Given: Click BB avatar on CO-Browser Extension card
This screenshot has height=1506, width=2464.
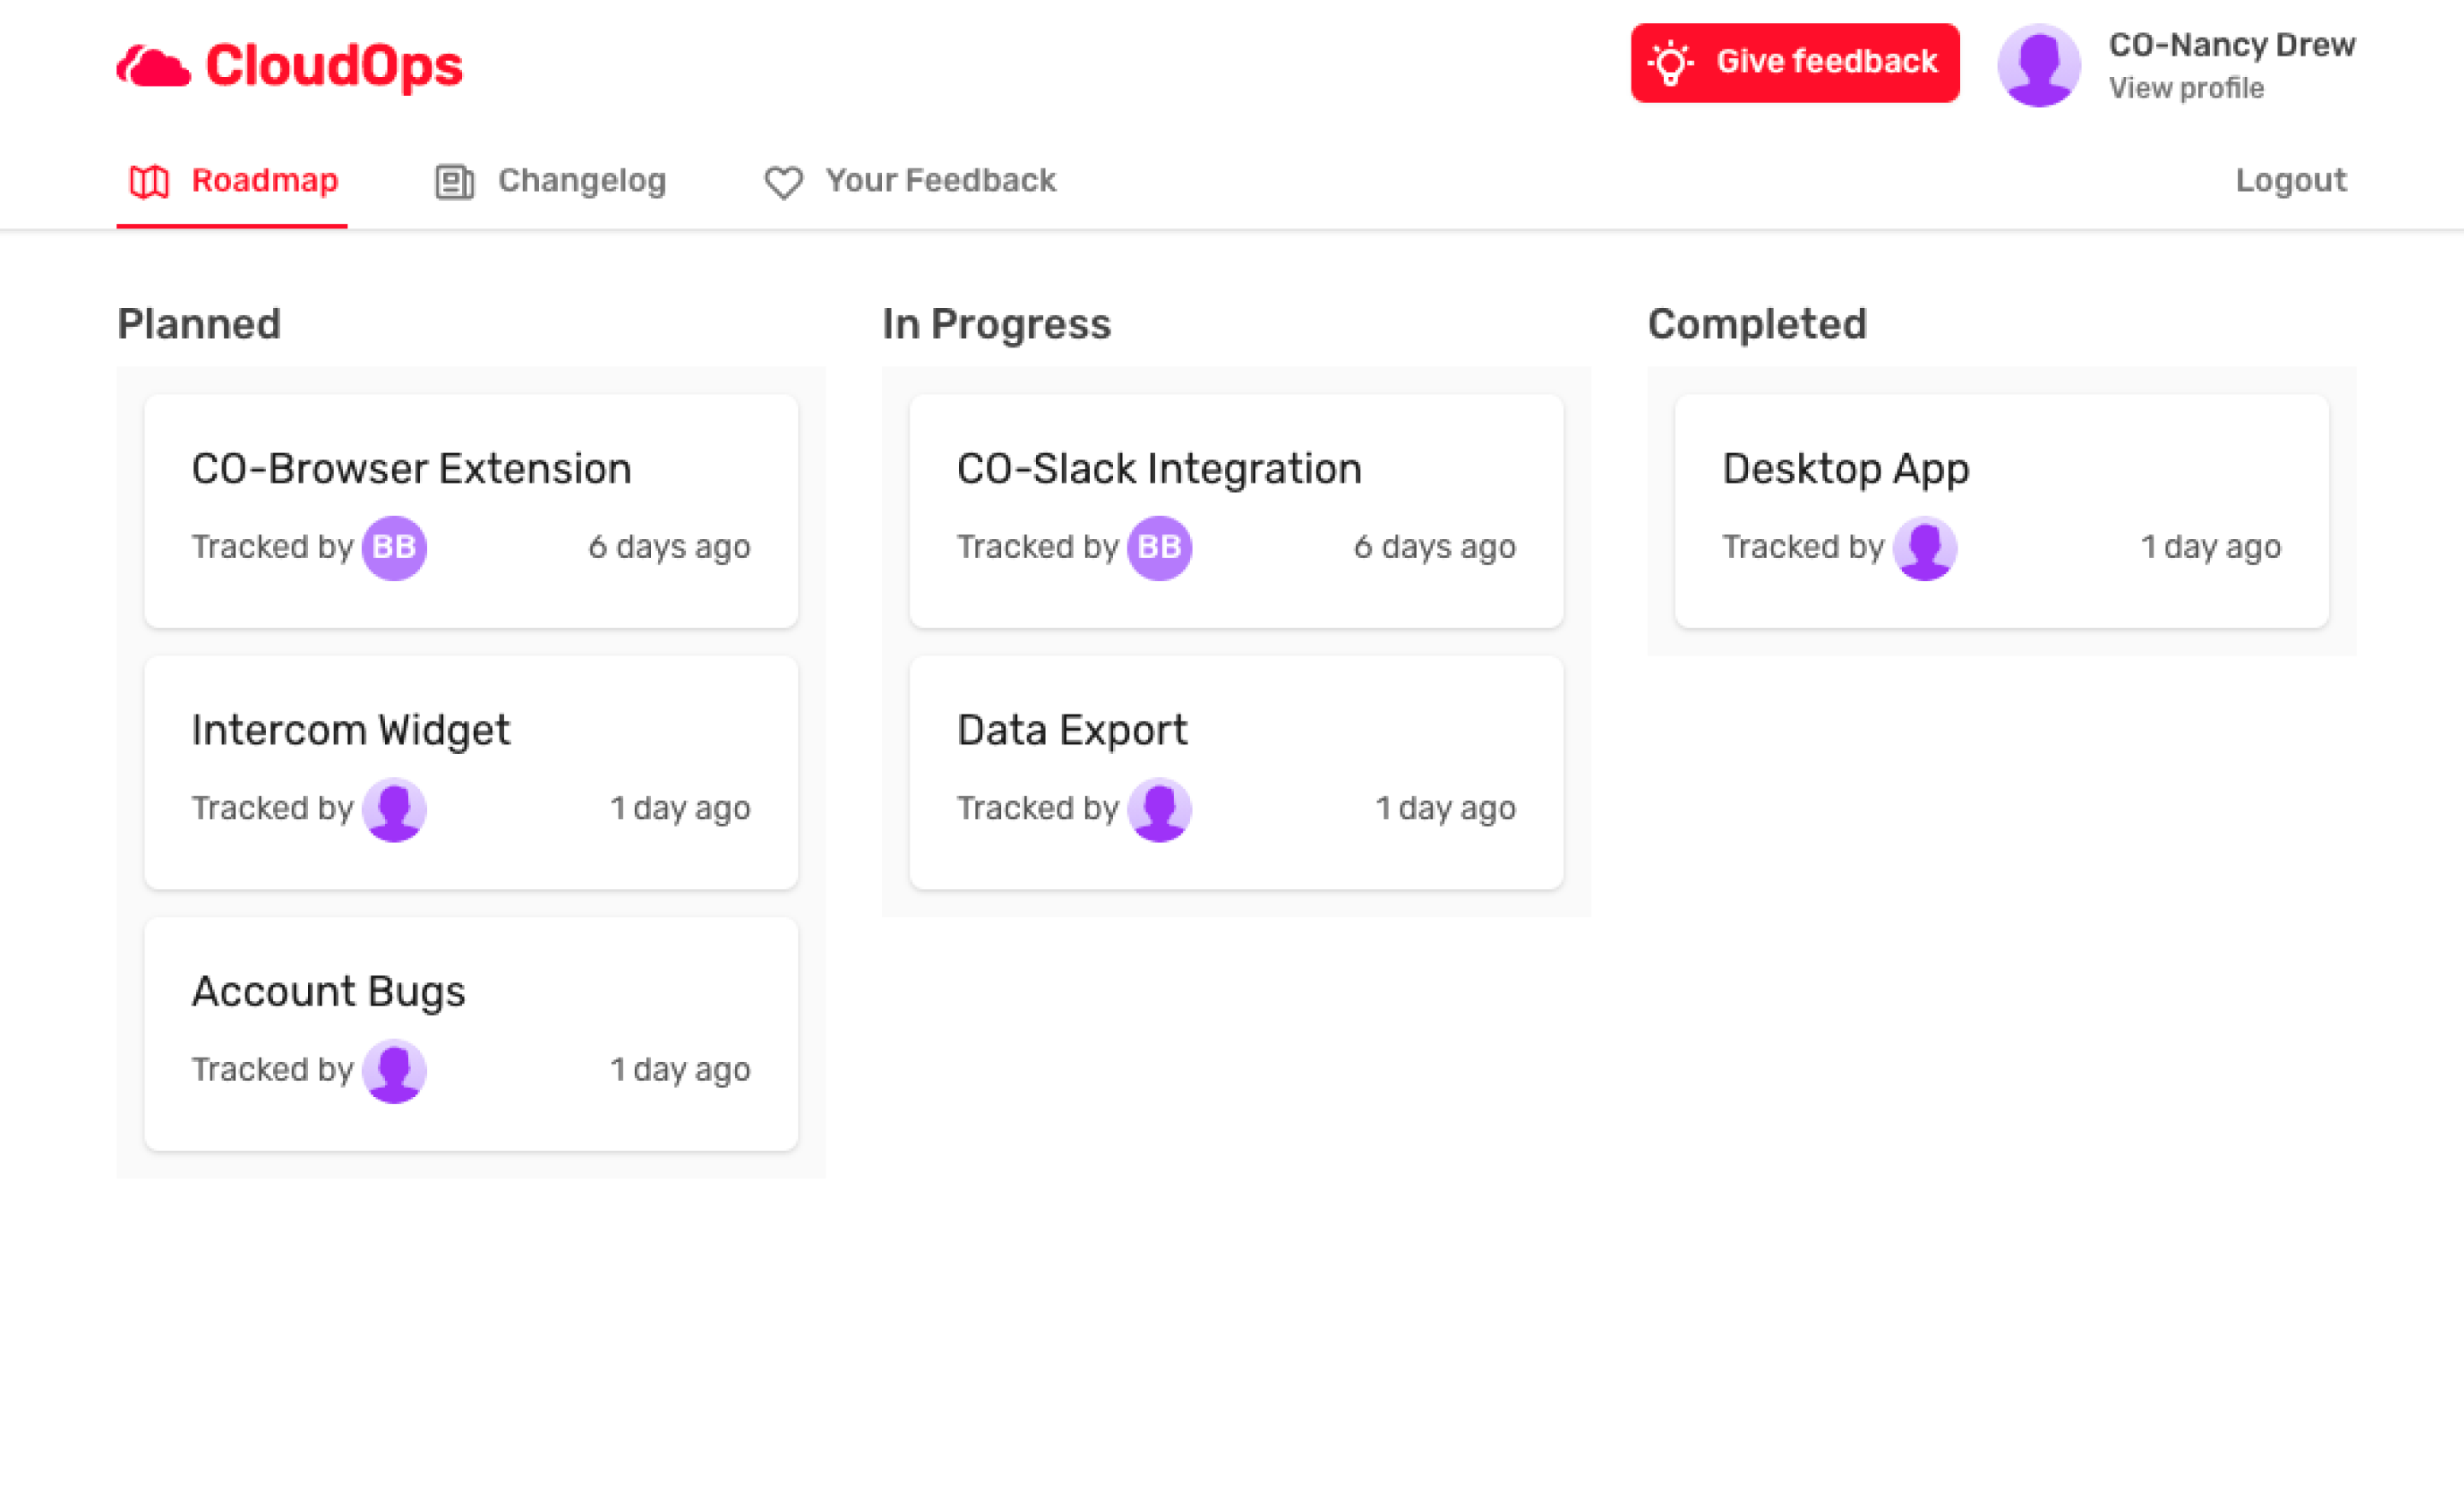Looking at the screenshot, I should (x=394, y=547).
